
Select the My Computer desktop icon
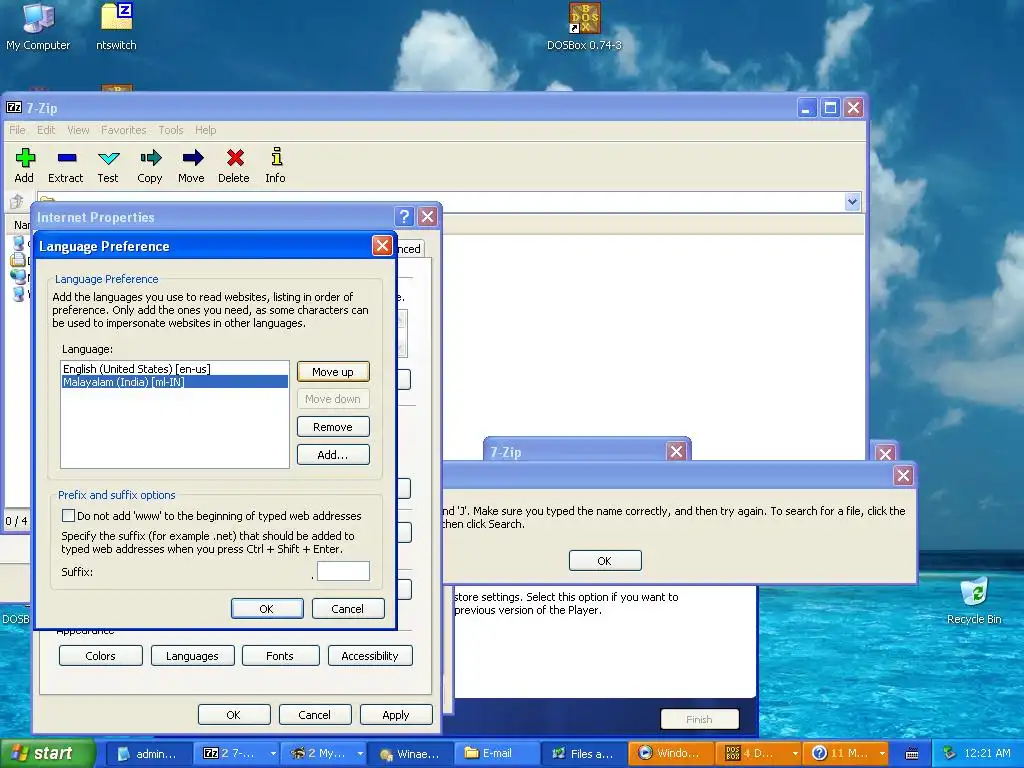click(38, 27)
